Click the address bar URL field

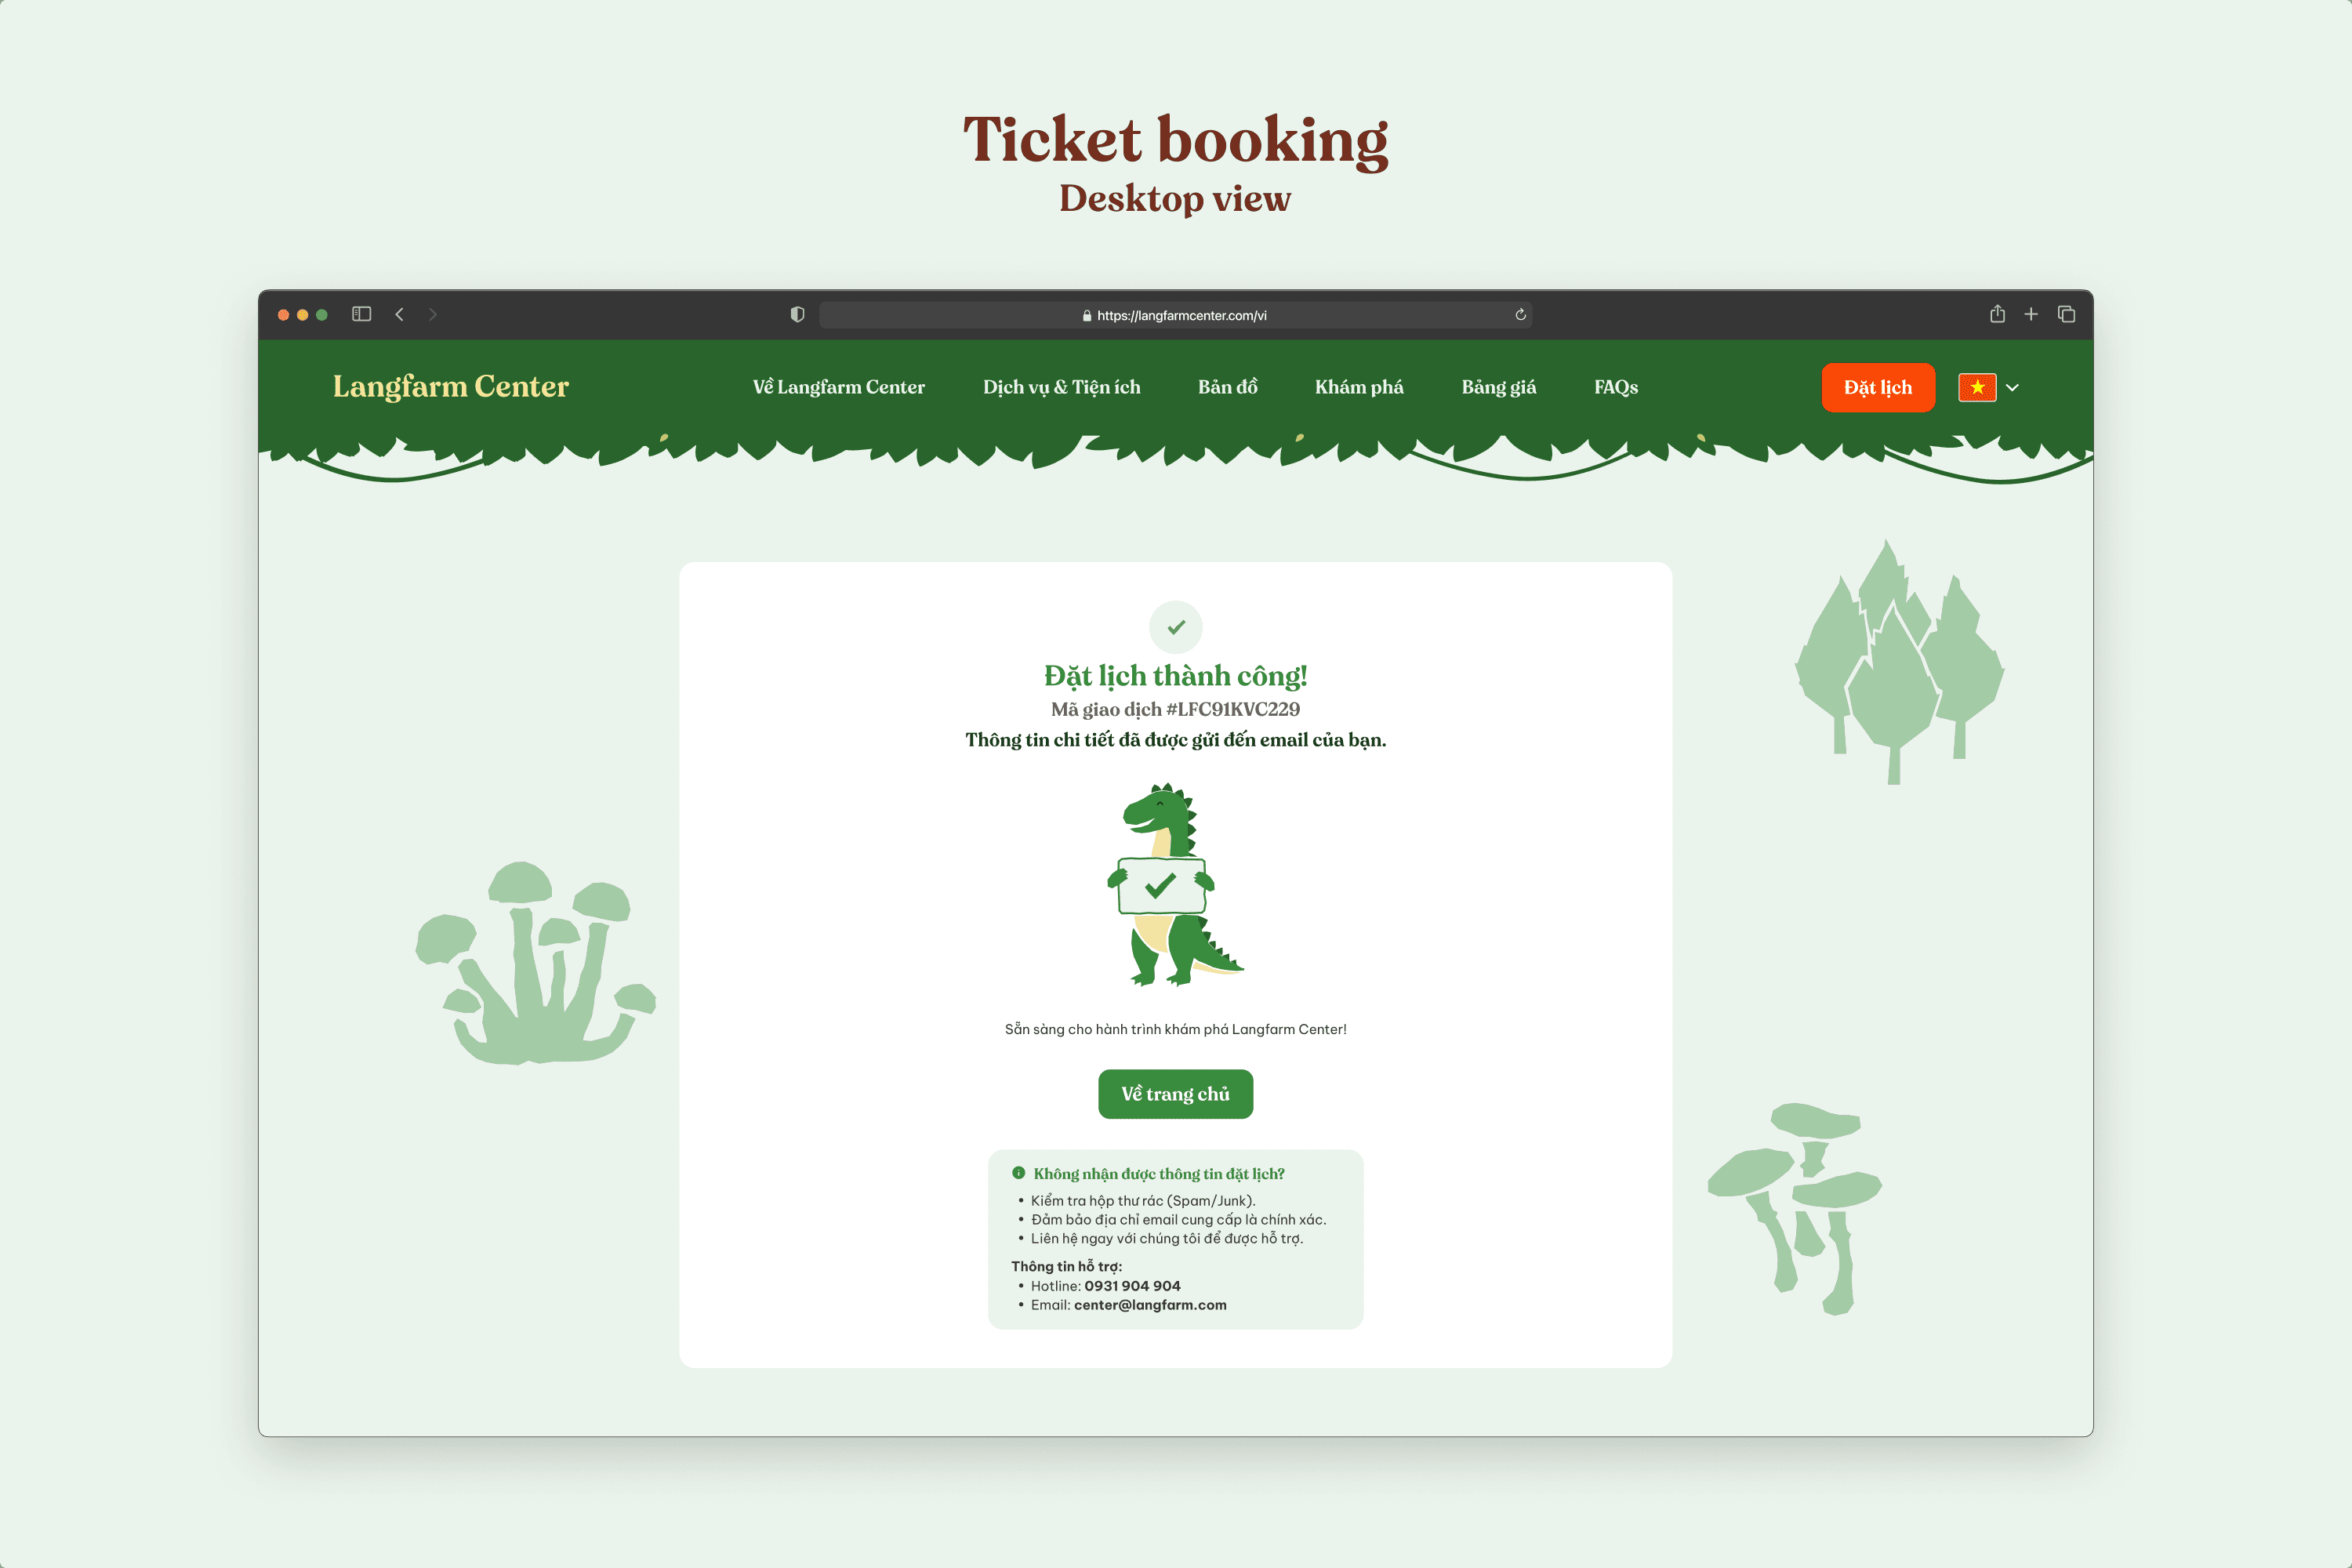(x=1175, y=315)
